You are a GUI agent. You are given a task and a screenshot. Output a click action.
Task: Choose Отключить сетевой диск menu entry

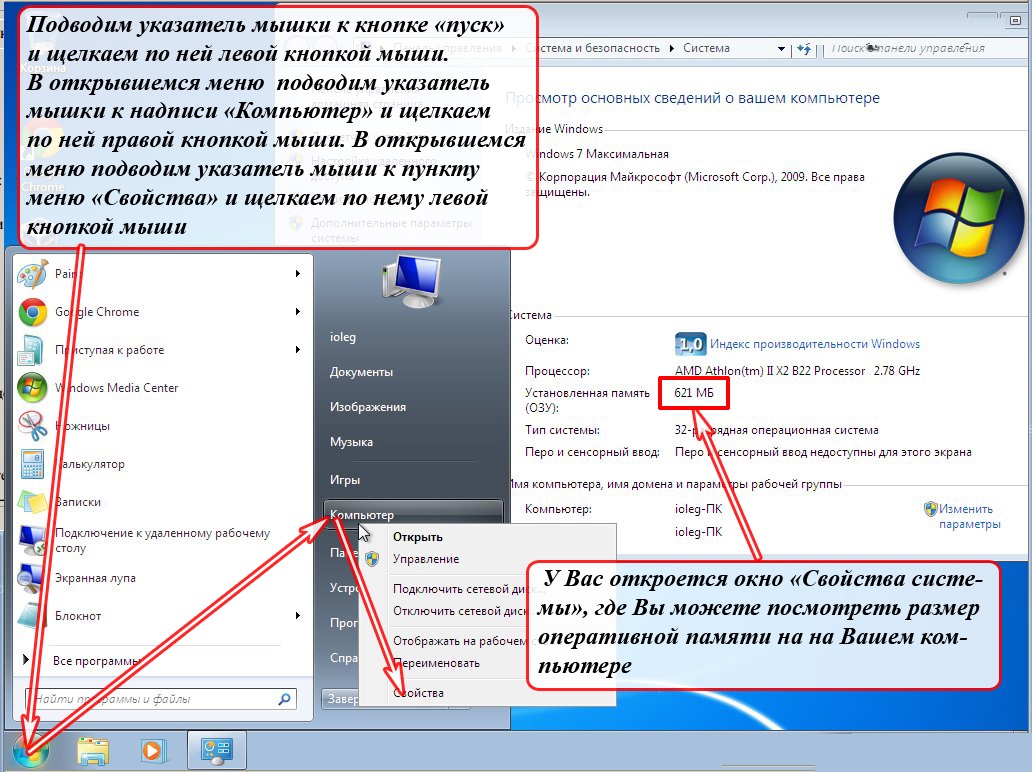pos(469,611)
